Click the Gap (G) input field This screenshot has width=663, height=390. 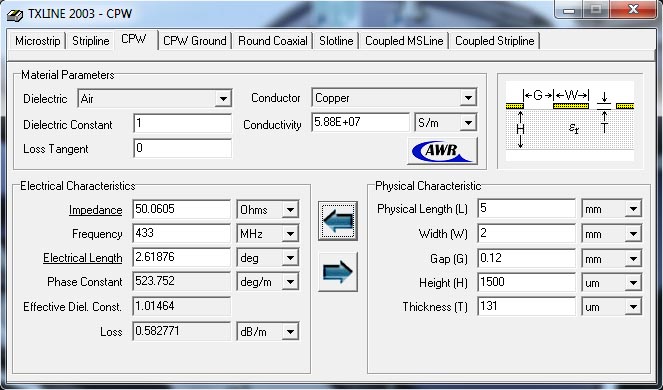527,258
